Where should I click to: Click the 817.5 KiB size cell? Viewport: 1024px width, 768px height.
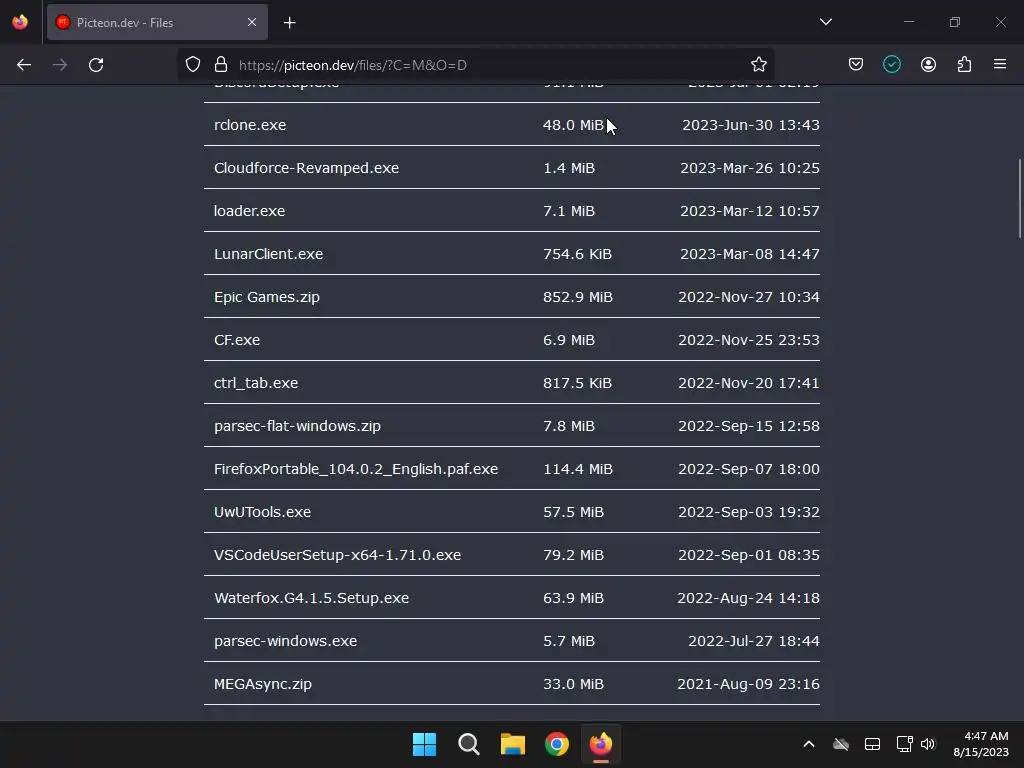tap(577, 383)
